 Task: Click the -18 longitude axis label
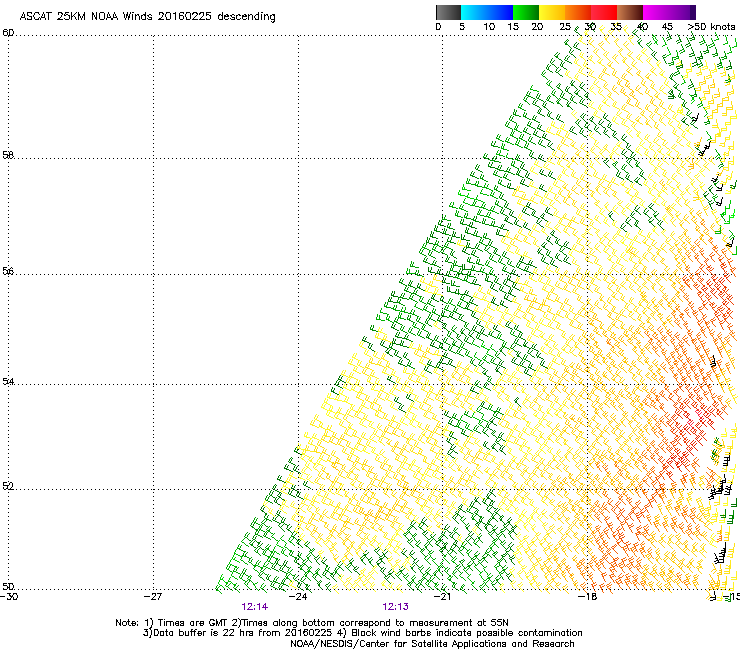coord(588,596)
